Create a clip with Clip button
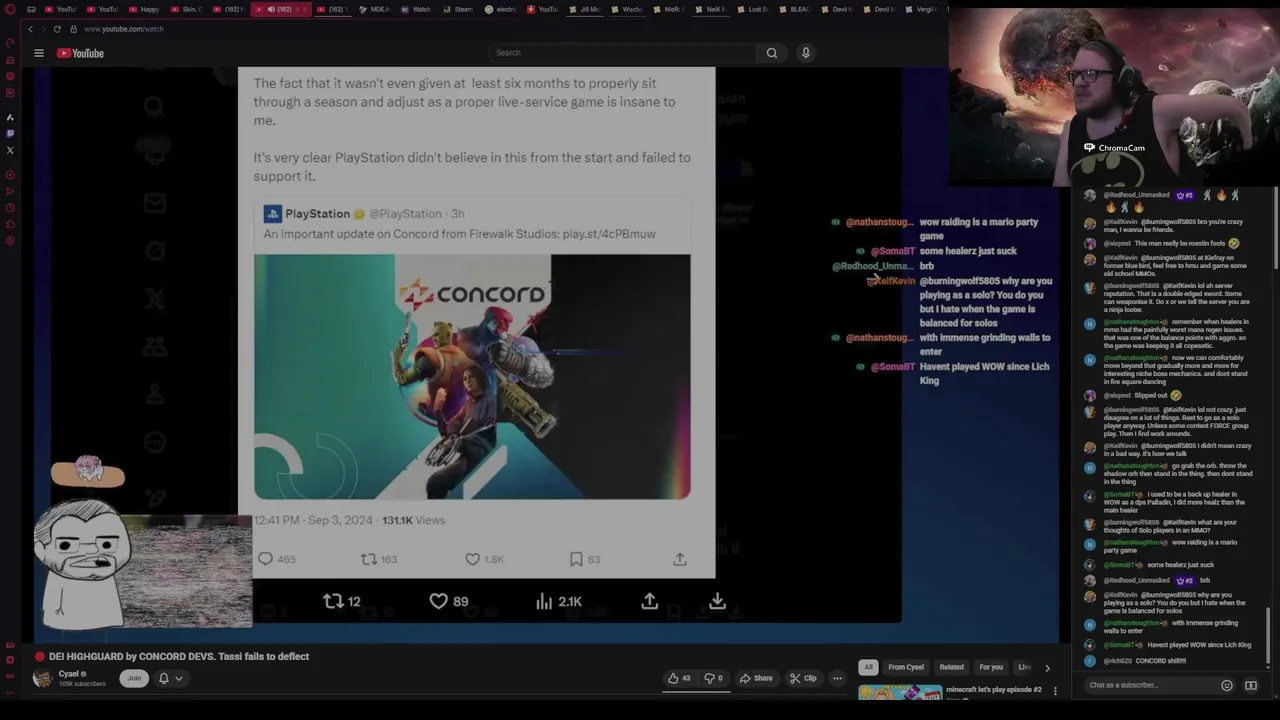The width and height of the screenshot is (1280, 720). click(x=803, y=678)
